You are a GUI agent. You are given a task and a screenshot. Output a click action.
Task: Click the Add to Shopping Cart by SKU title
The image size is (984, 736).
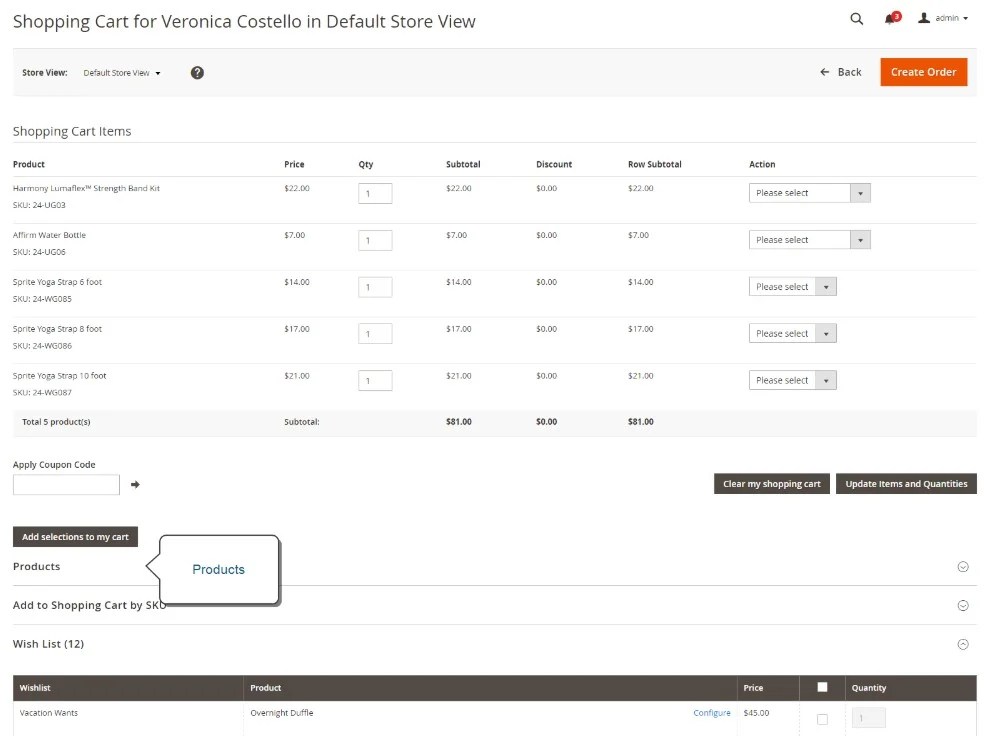click(x=90, y=605)
